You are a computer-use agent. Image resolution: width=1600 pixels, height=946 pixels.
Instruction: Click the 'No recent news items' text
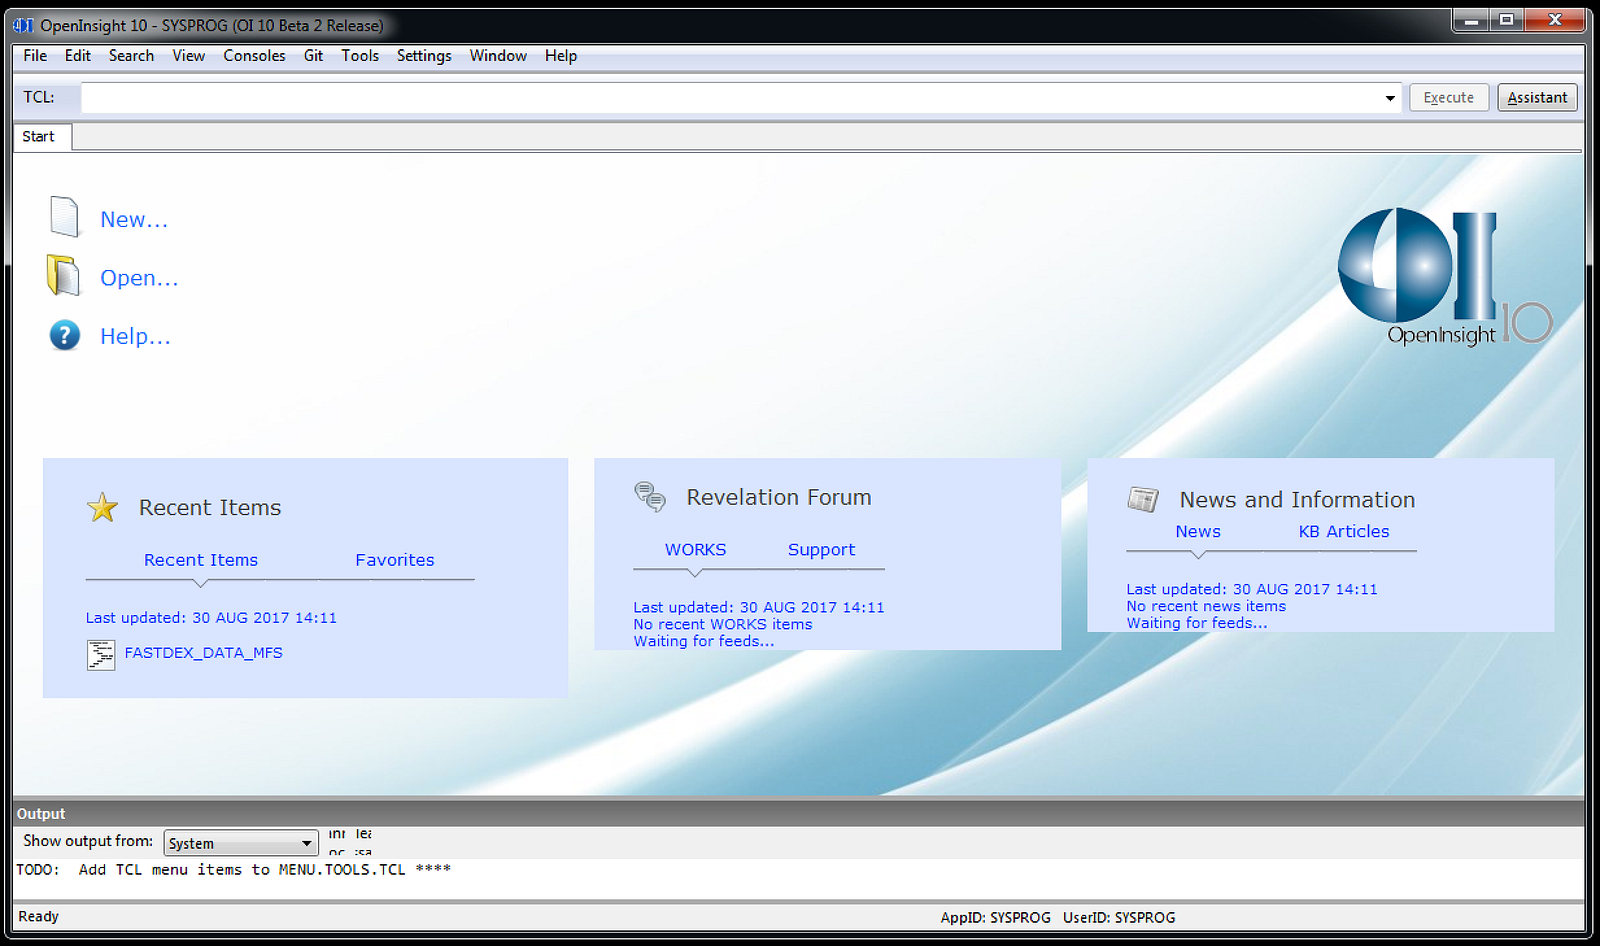[x=1206, y=607]
